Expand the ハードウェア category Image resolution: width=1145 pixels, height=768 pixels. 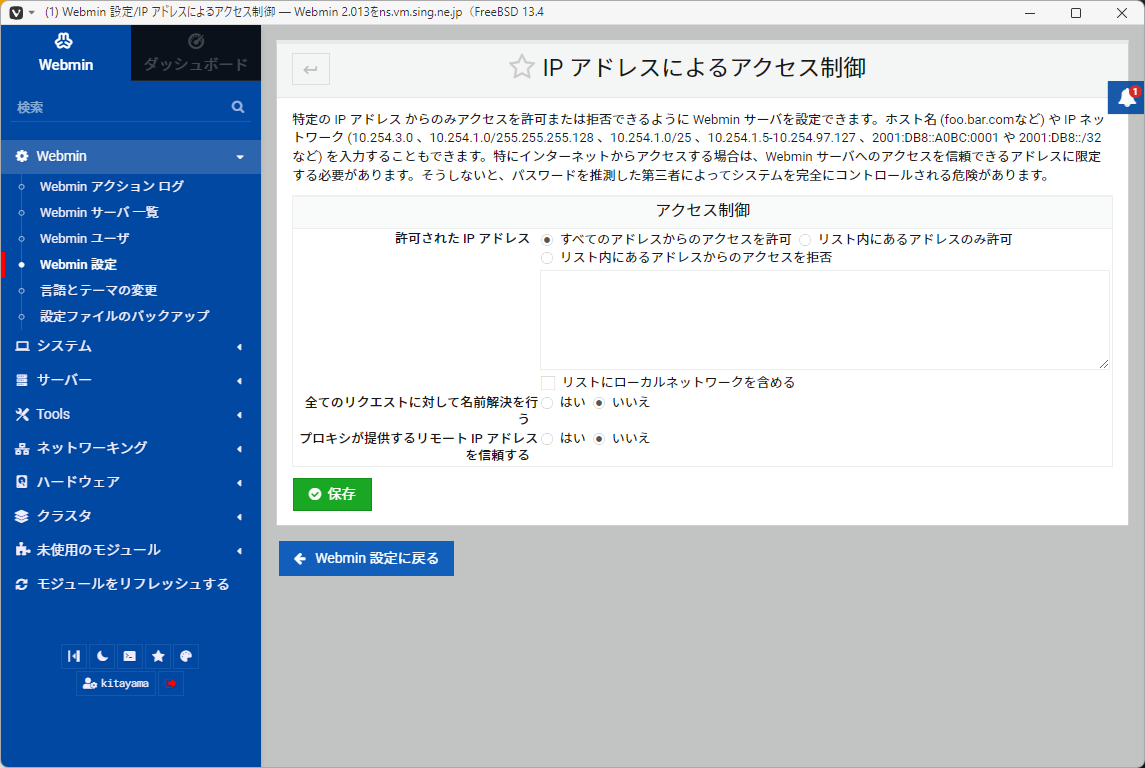[131, 482]
